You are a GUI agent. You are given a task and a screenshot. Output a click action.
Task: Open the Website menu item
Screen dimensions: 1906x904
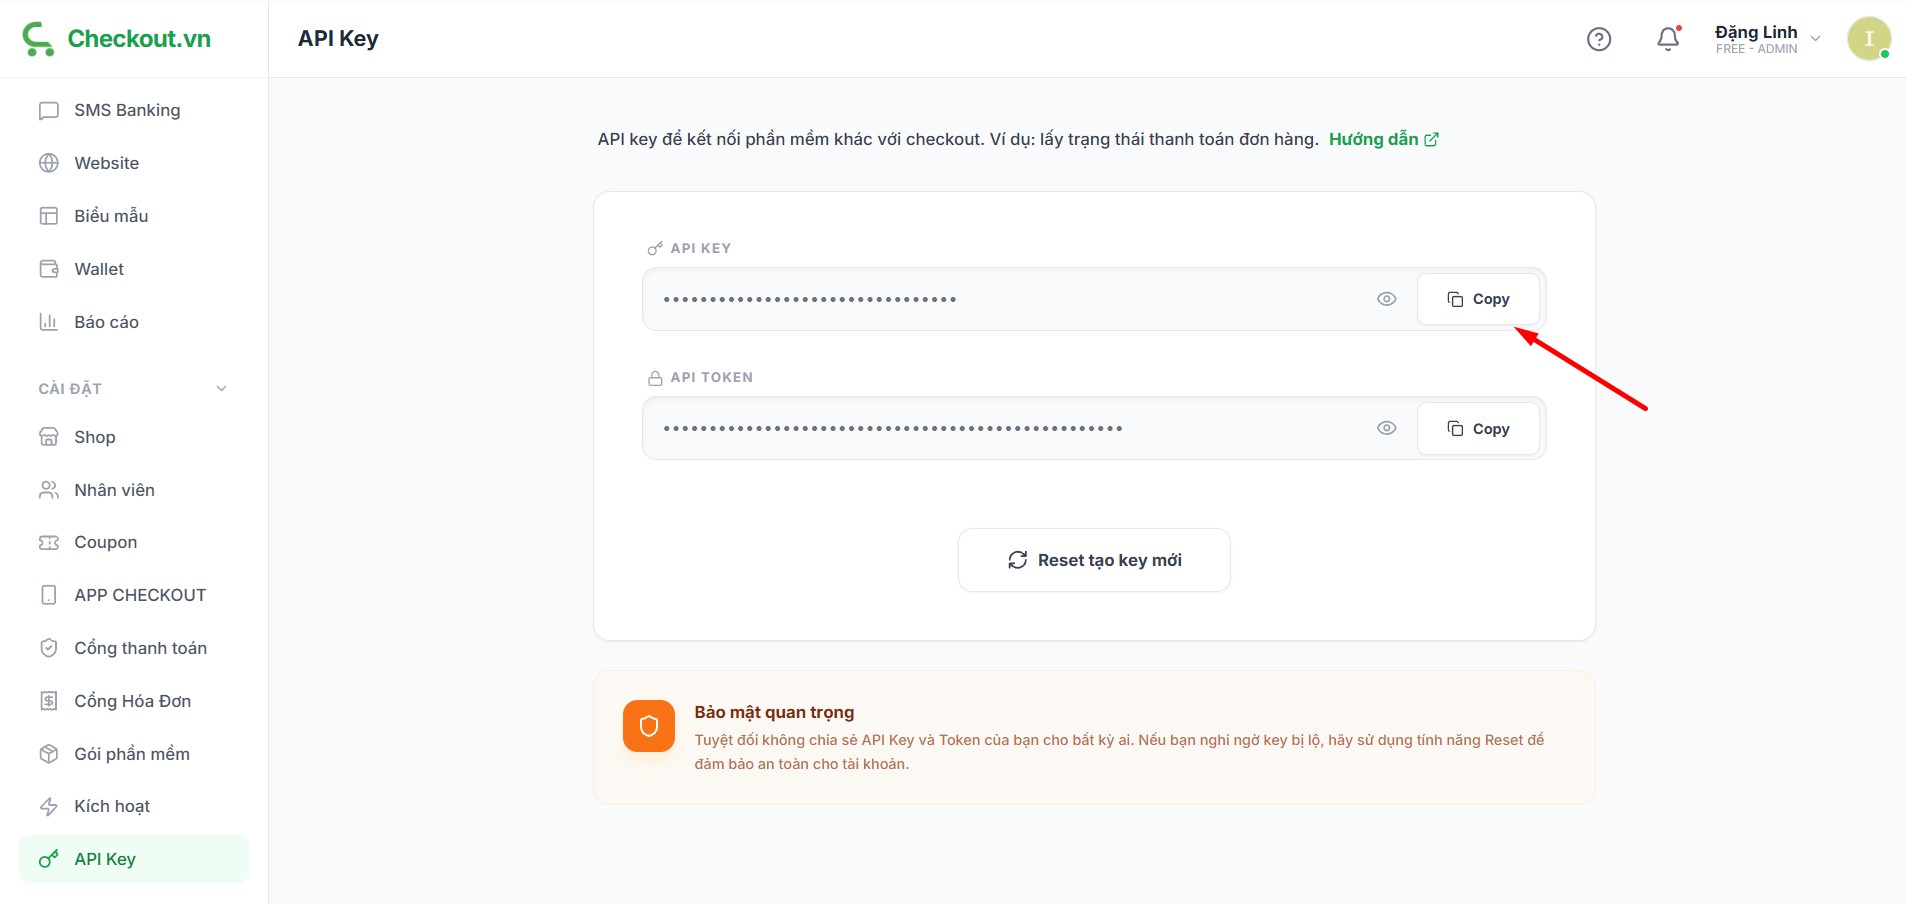coord(106,163)
